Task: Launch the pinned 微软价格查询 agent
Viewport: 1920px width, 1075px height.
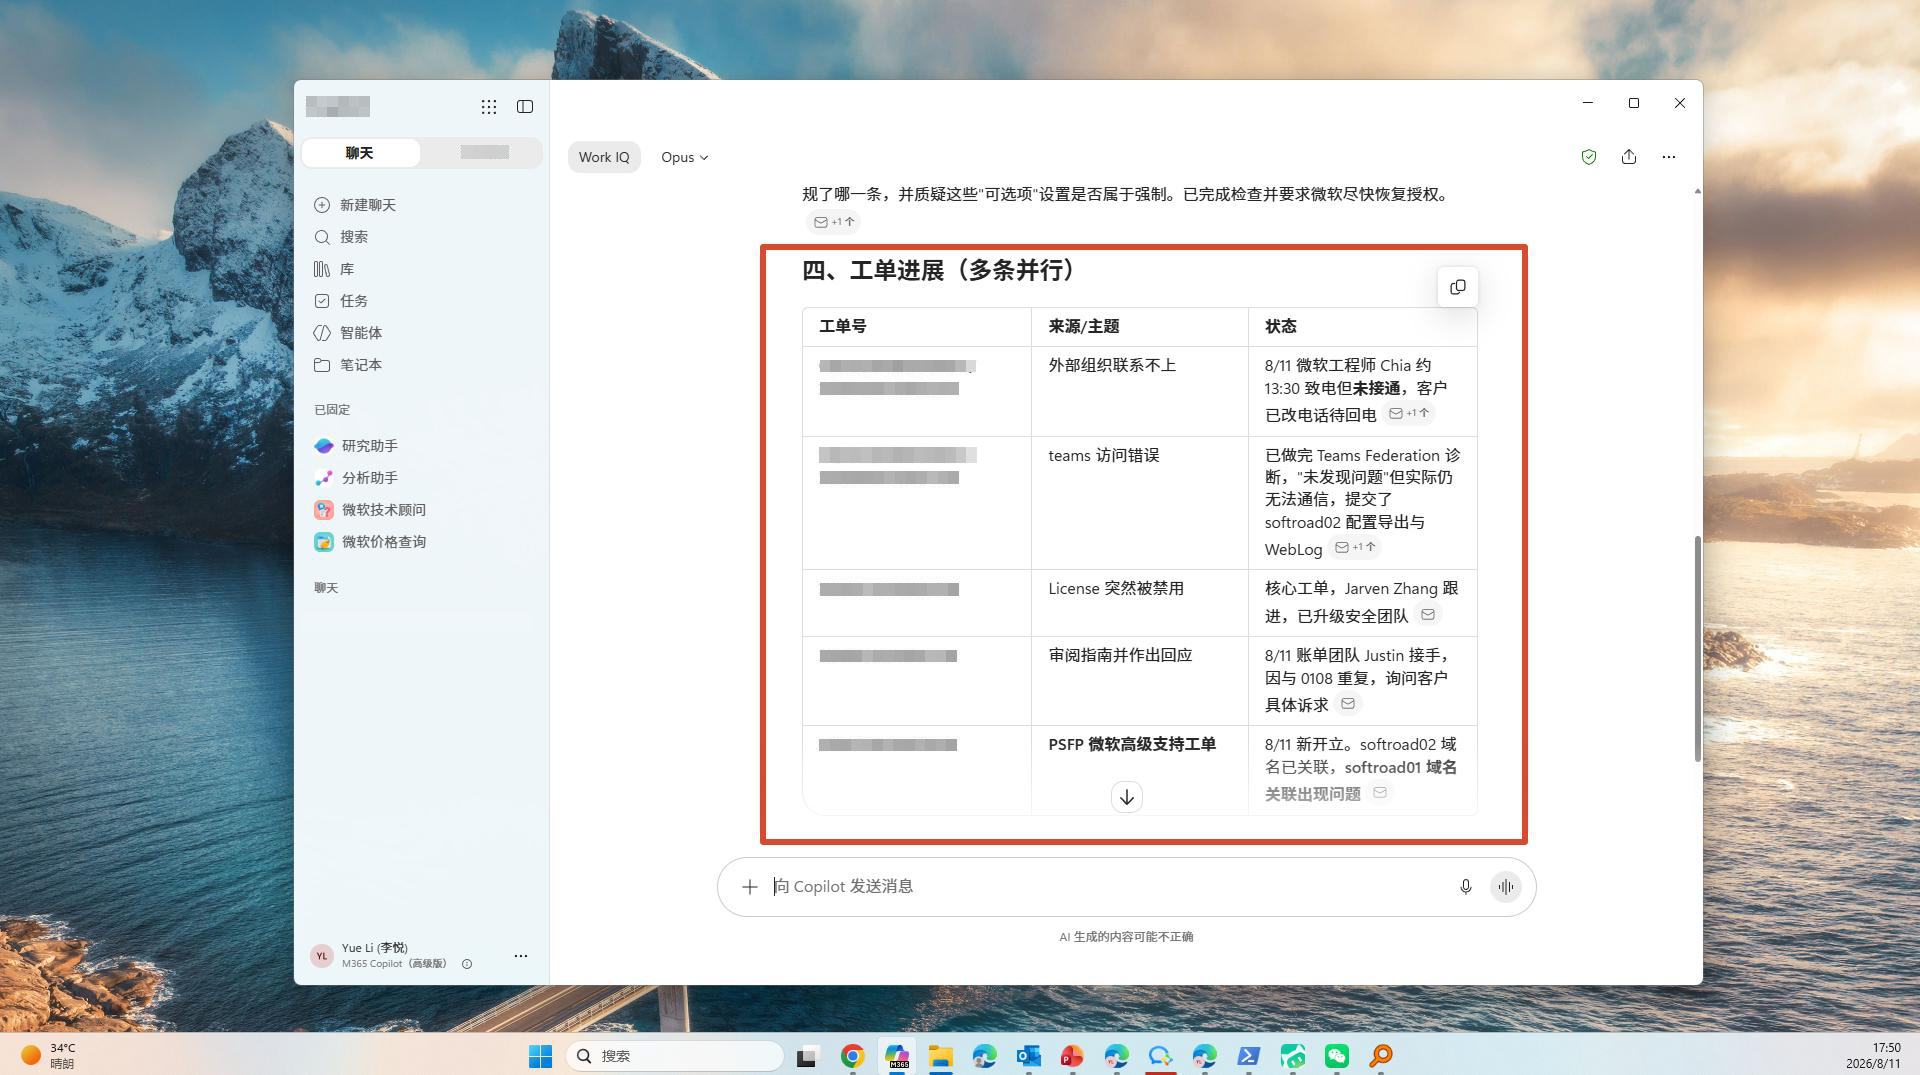Action: (x=370, y=542)
